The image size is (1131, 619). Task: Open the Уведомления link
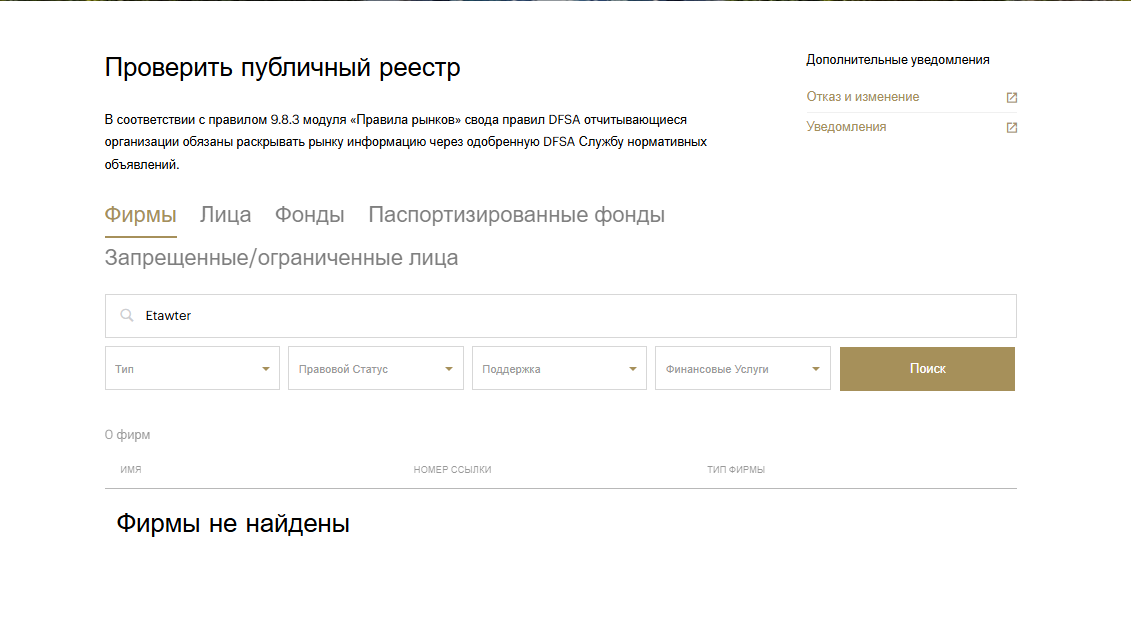coord(846,127)
